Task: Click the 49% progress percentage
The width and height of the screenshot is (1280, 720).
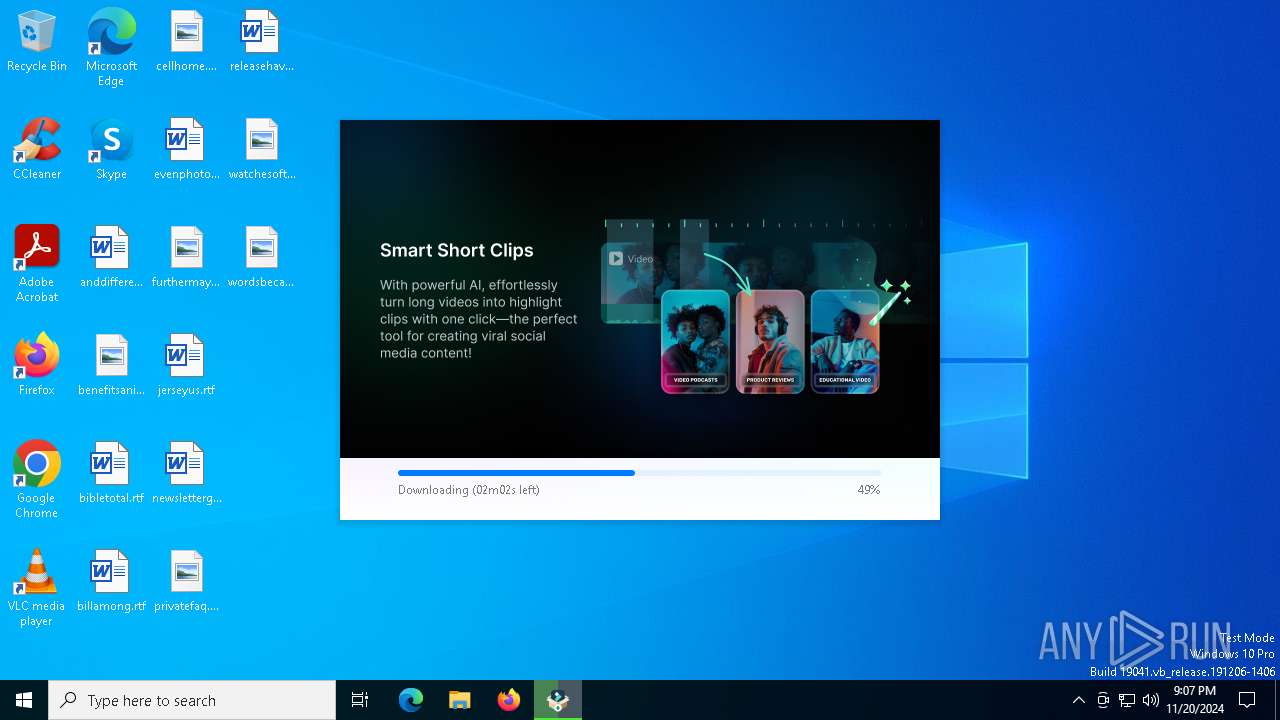Action: [x=868, y=490]
